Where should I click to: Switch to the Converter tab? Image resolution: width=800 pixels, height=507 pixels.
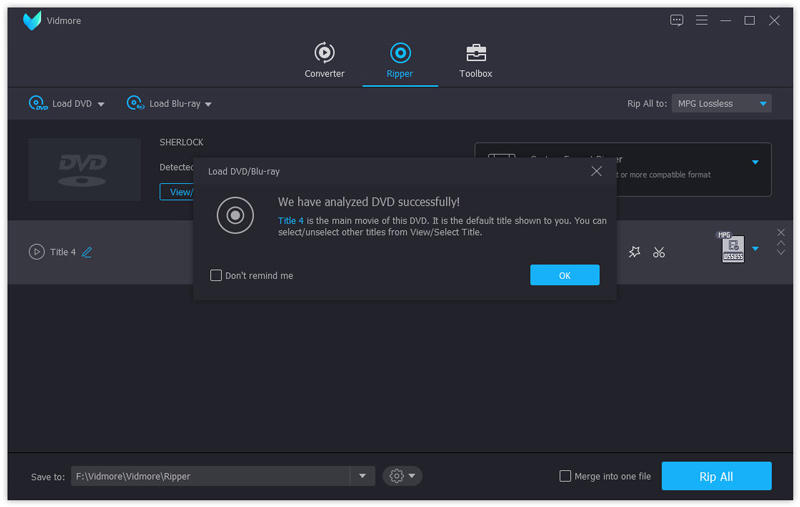coord(324,60)
